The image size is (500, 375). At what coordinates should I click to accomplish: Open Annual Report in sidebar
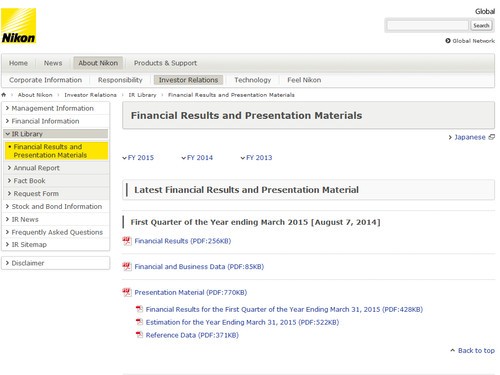click(57, 168)
